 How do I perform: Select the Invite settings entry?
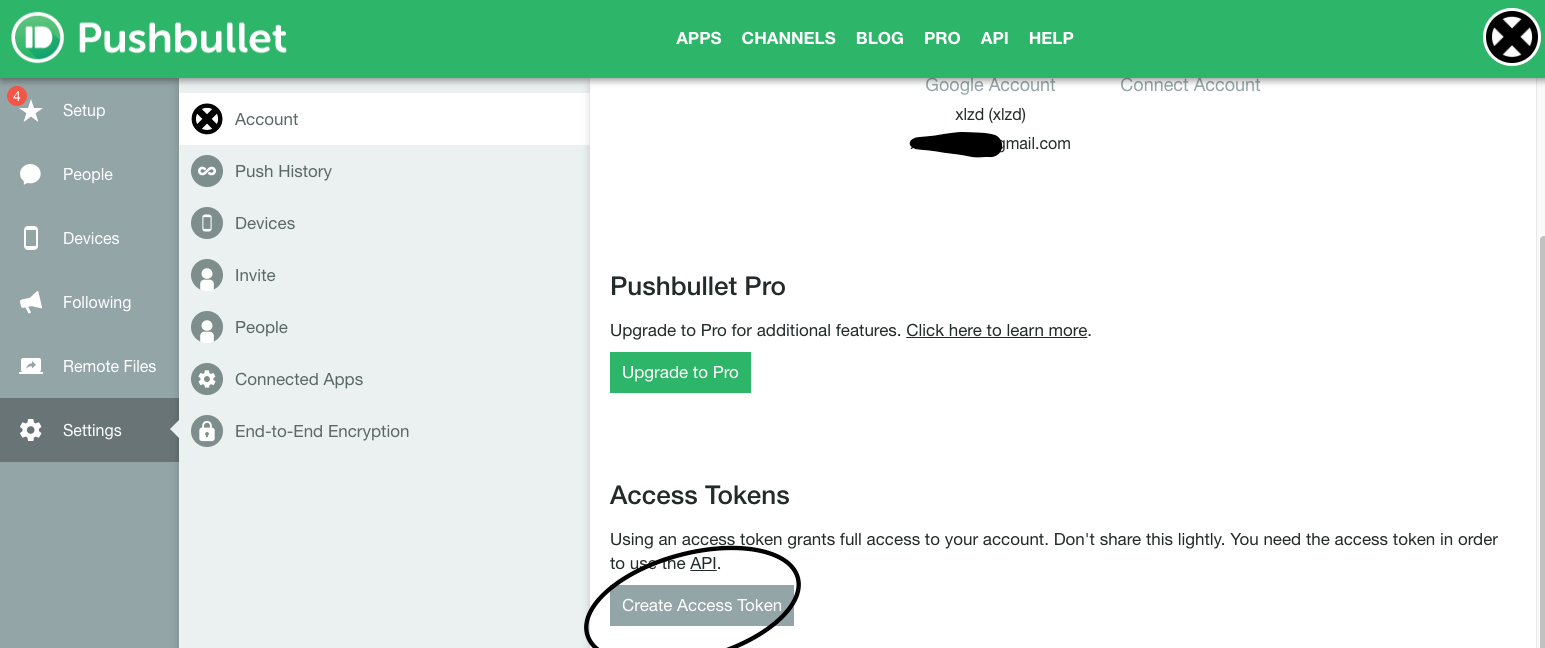[254, 275]
